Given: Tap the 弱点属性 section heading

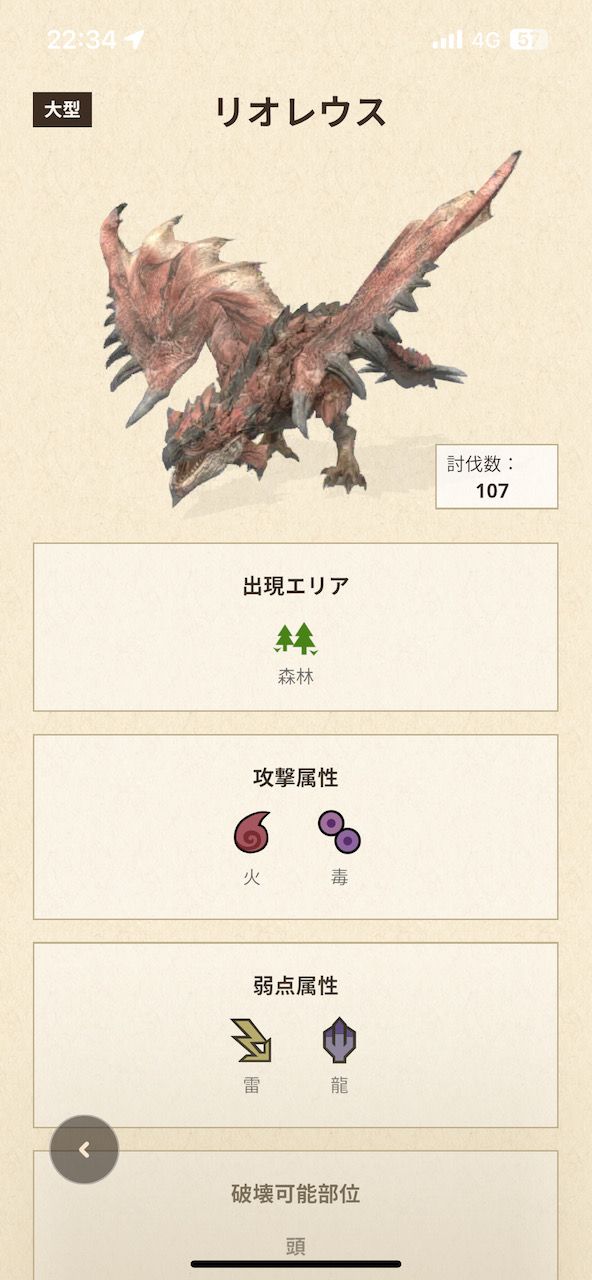Looking at the screenshot, I should coord(296,986).
